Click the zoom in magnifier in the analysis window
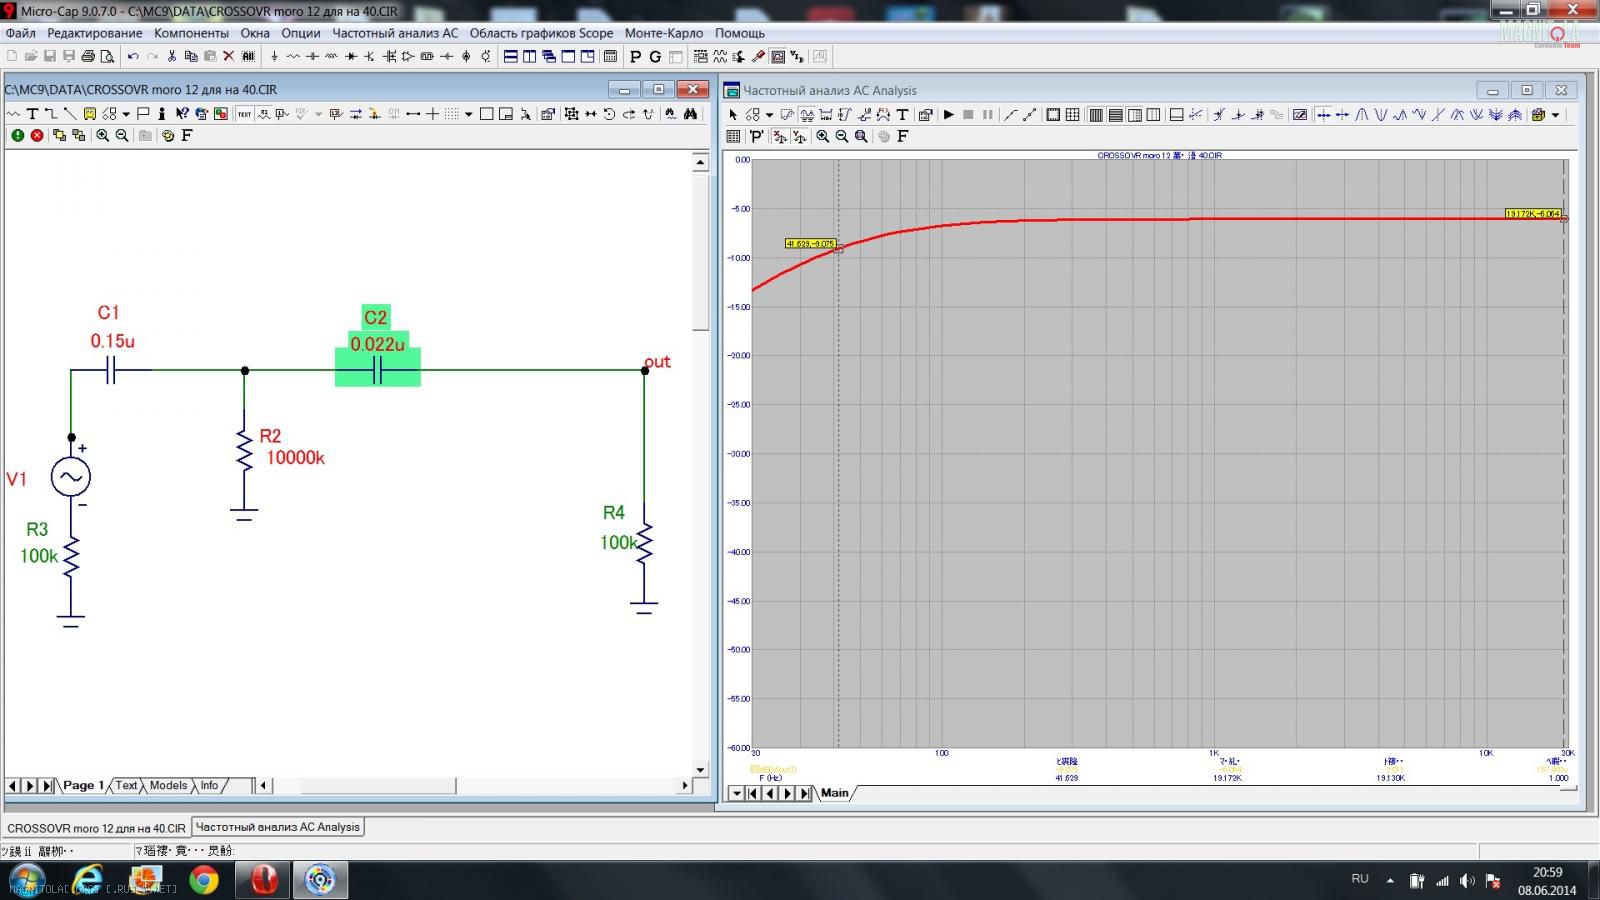This screenshot has width=1600, height=900. [x=822, y=136]
